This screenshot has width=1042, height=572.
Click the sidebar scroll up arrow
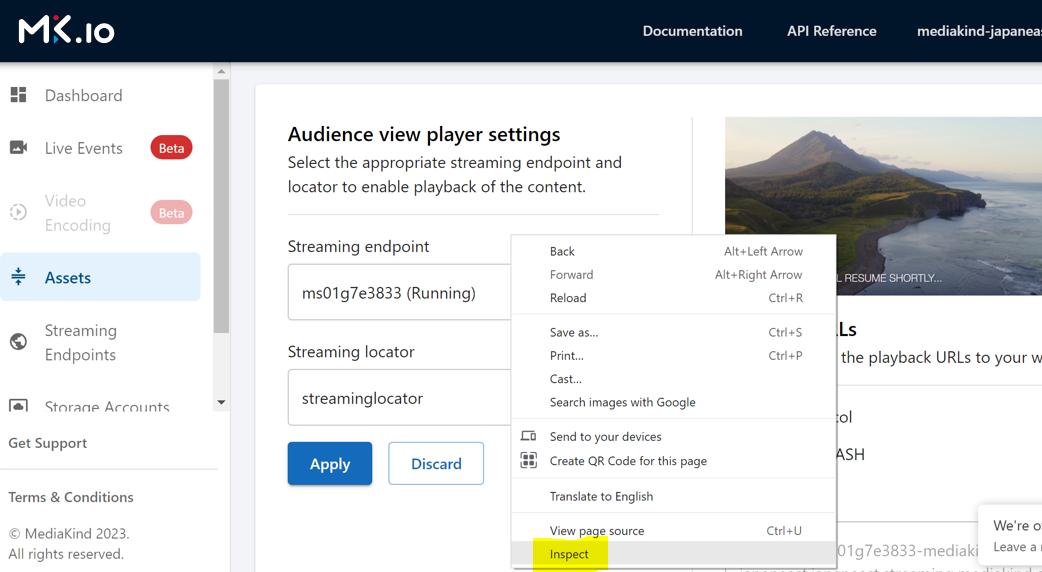[x=221, y=71]
